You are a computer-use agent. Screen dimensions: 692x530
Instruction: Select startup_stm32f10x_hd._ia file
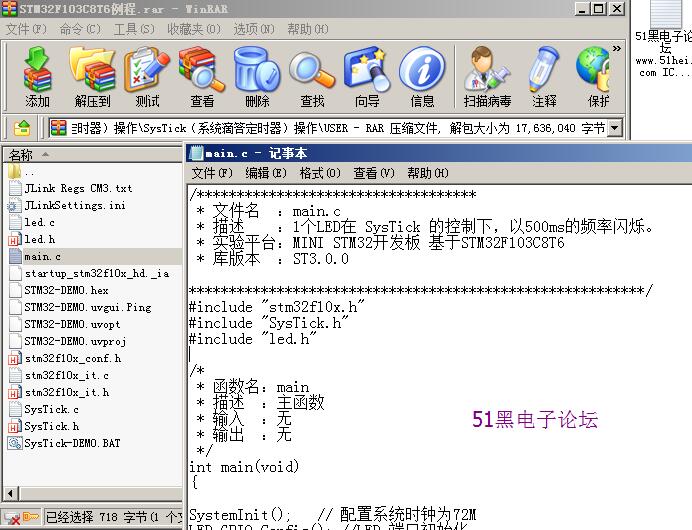[x=97, y=274]
